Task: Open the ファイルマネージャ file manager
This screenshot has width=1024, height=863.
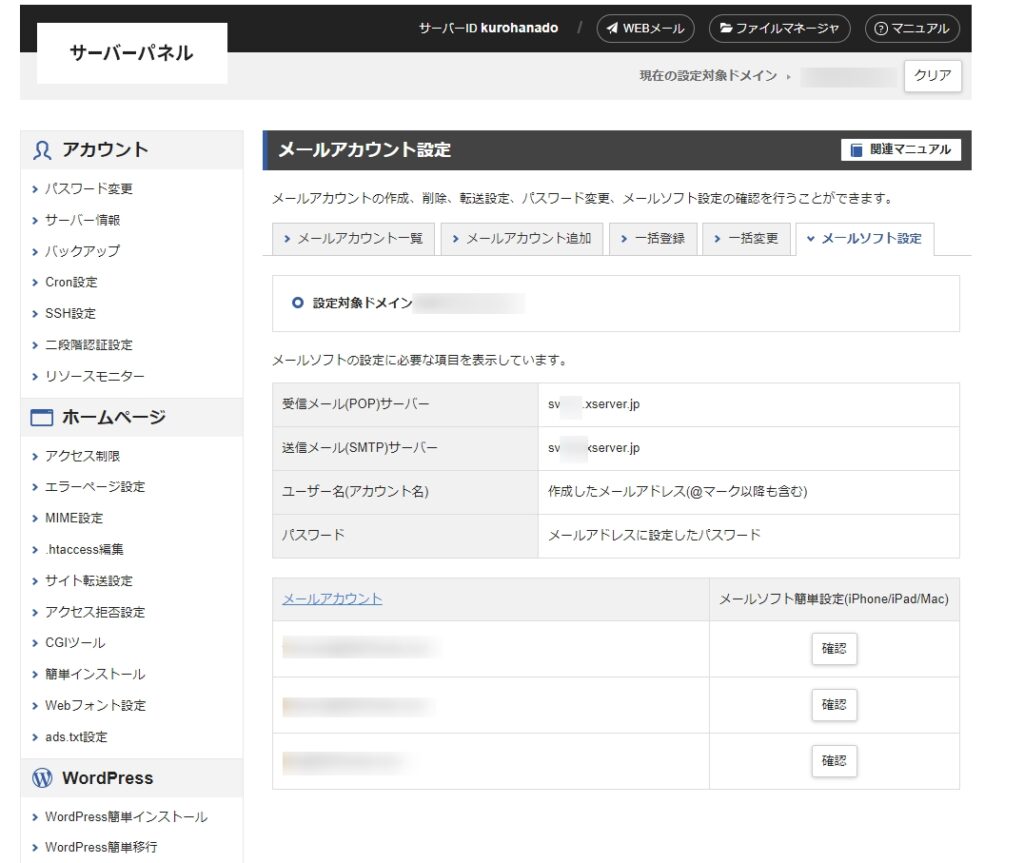Action: (780, 29)
